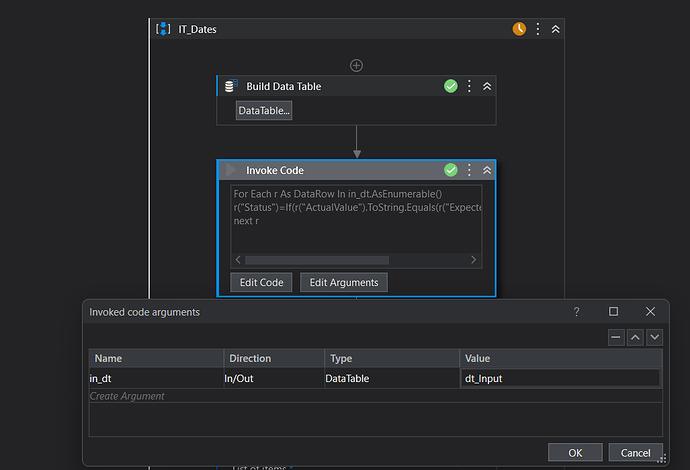
Task: Click the Create Argument row
Action: point(376,396)
